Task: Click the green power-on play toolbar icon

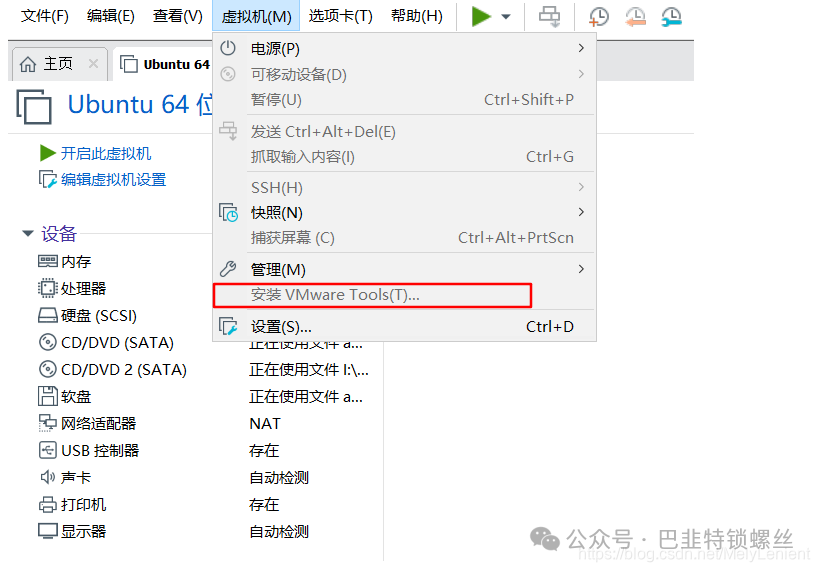Action: (x=481, y=16)
